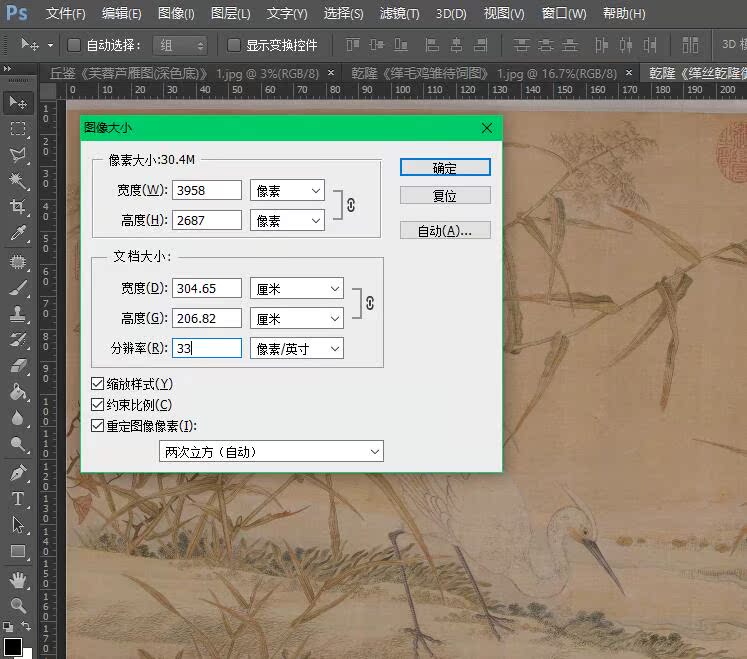The height and width of the screenshot is (659, 747).
Task: Close the 图像大小 dialog
Action: point(486,128)
